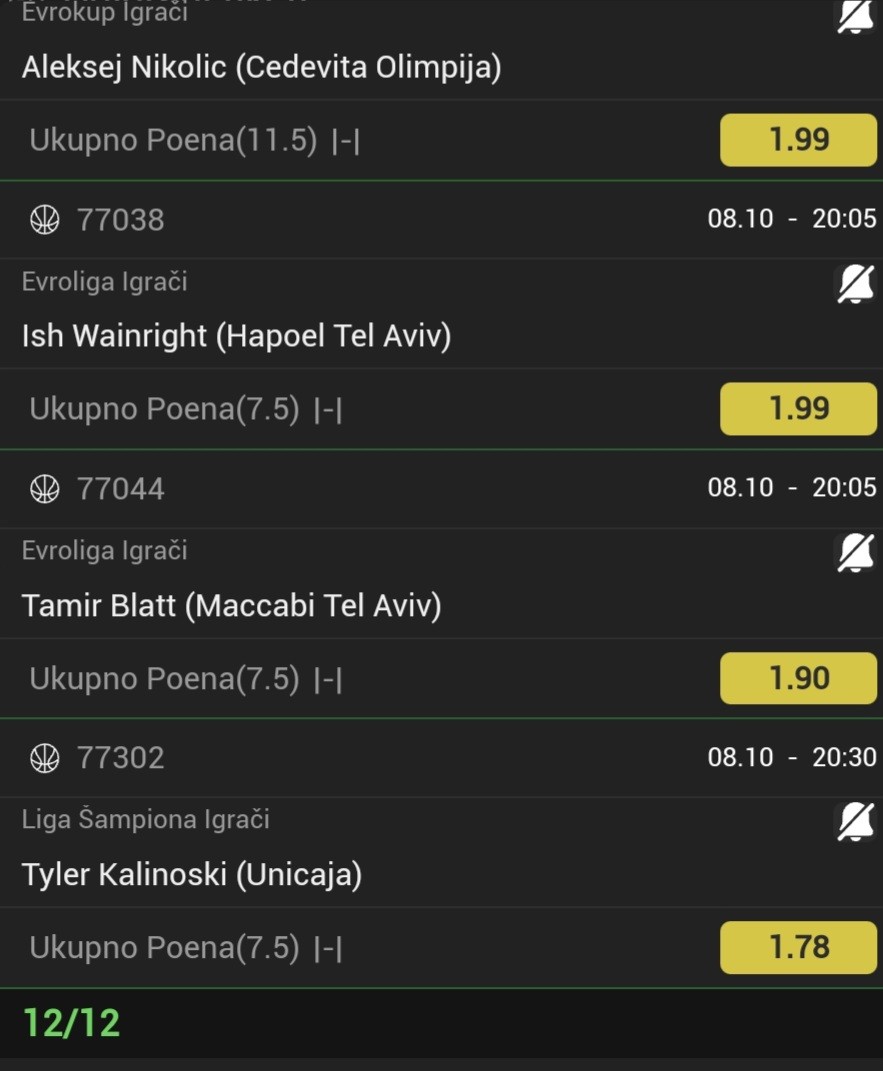Toggle notification bell for Aleksej Nikolic
Screen dimensions: 883x1071
(x=854, y=17)
